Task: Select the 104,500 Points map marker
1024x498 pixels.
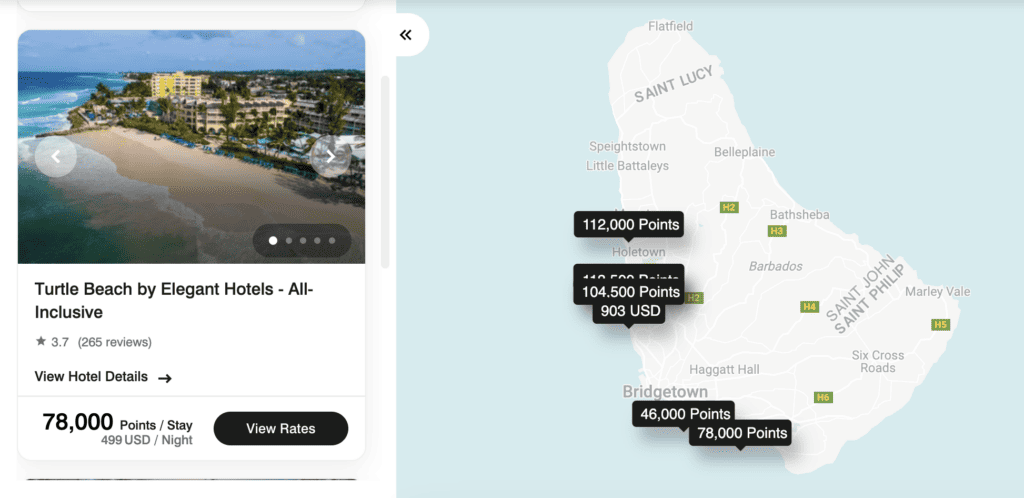Action: pyautogui.click(x=630, y=292)
